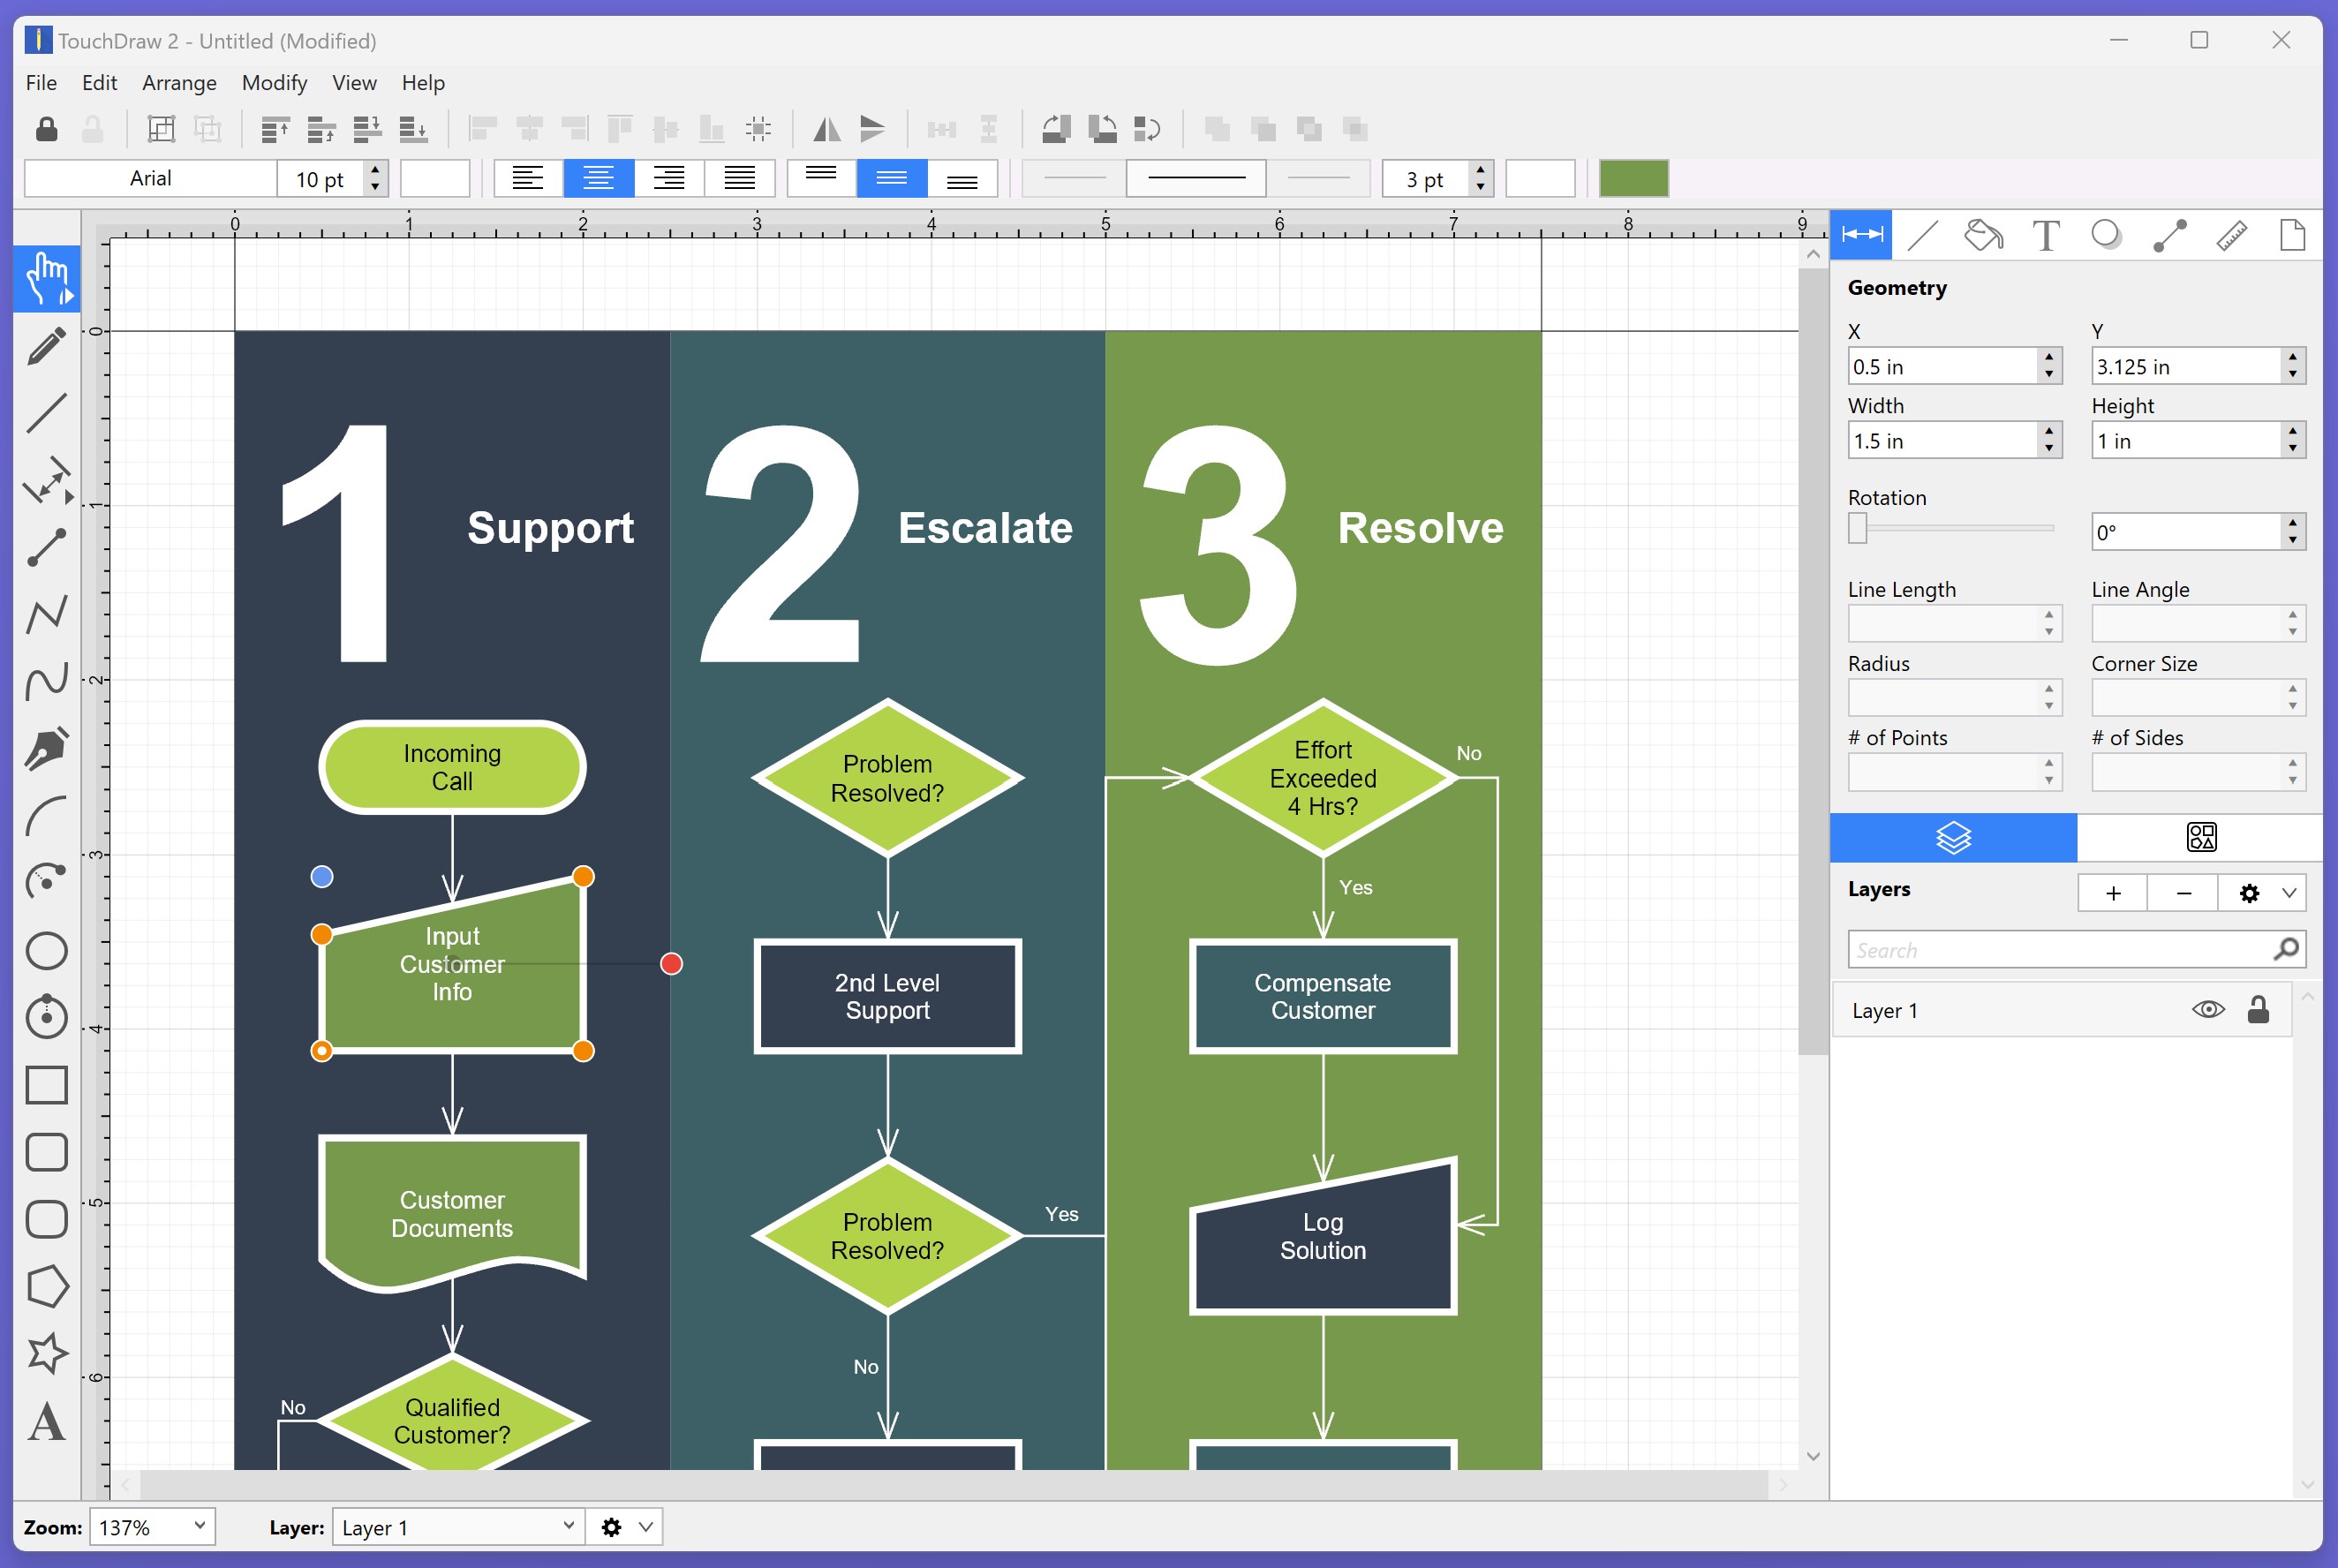The image size is (2338, 1568).
Task: Select the green fill color swatch
Action: pyautogui.click(x=1633, y=177)
